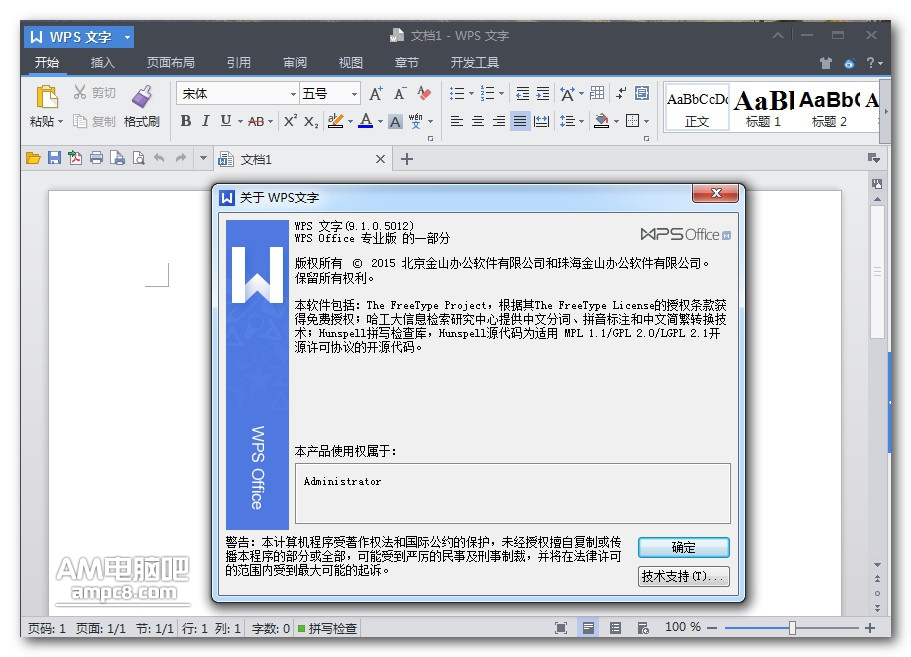Toggle underline formatting
Image resolution: width=911 pixels, height=657 pixels.
pyautogui.click(x=225, y=121)
